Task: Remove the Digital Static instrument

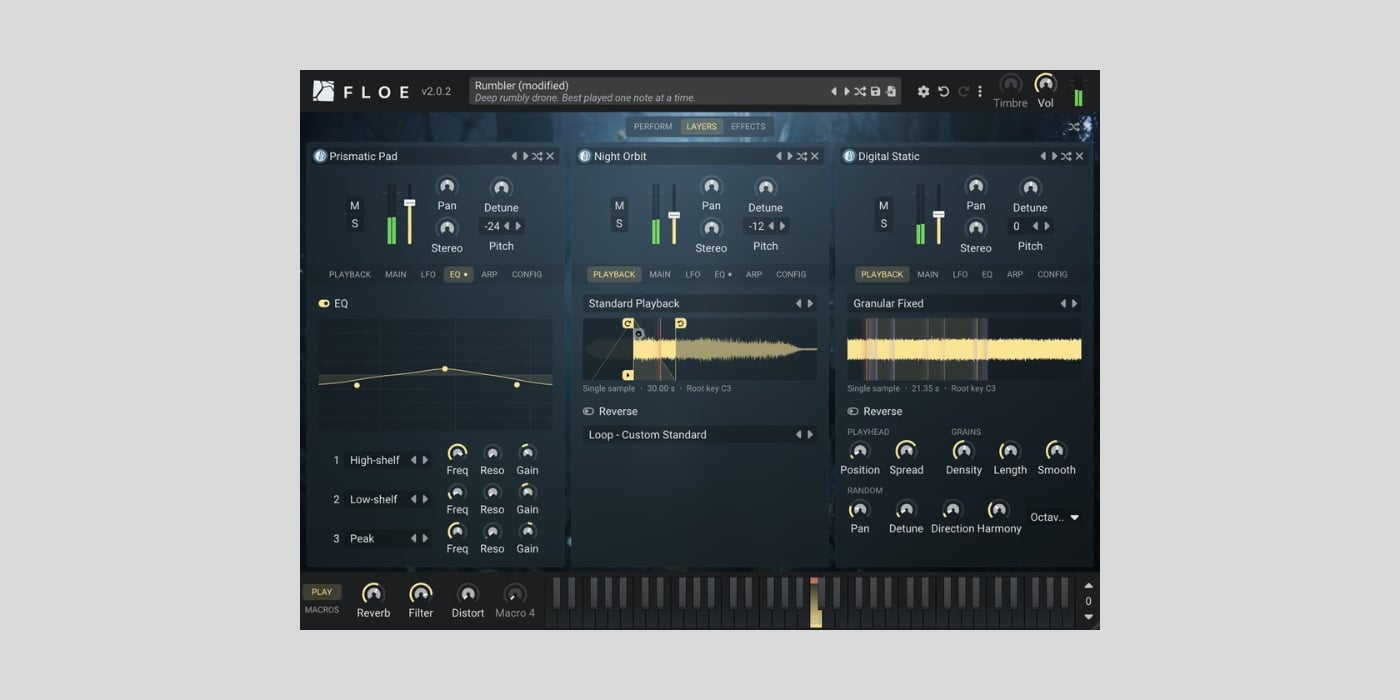Action: pyautogui.click(x=1079, y=156)
